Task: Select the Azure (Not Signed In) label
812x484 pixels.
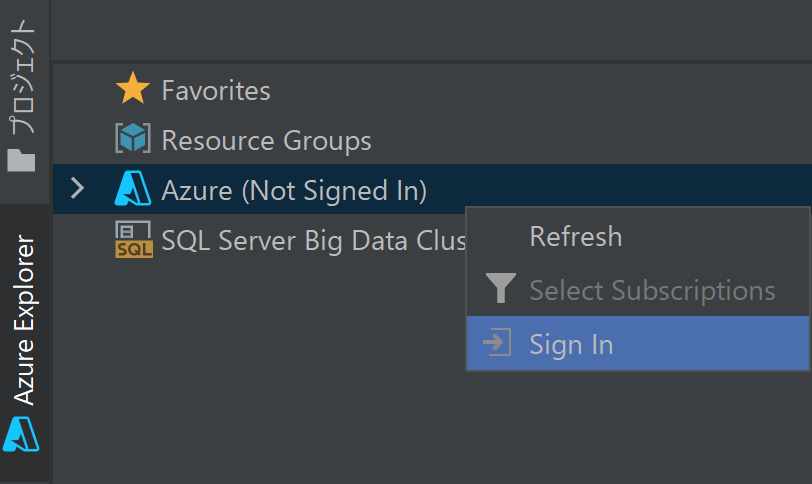Action: tap(294, 190)
